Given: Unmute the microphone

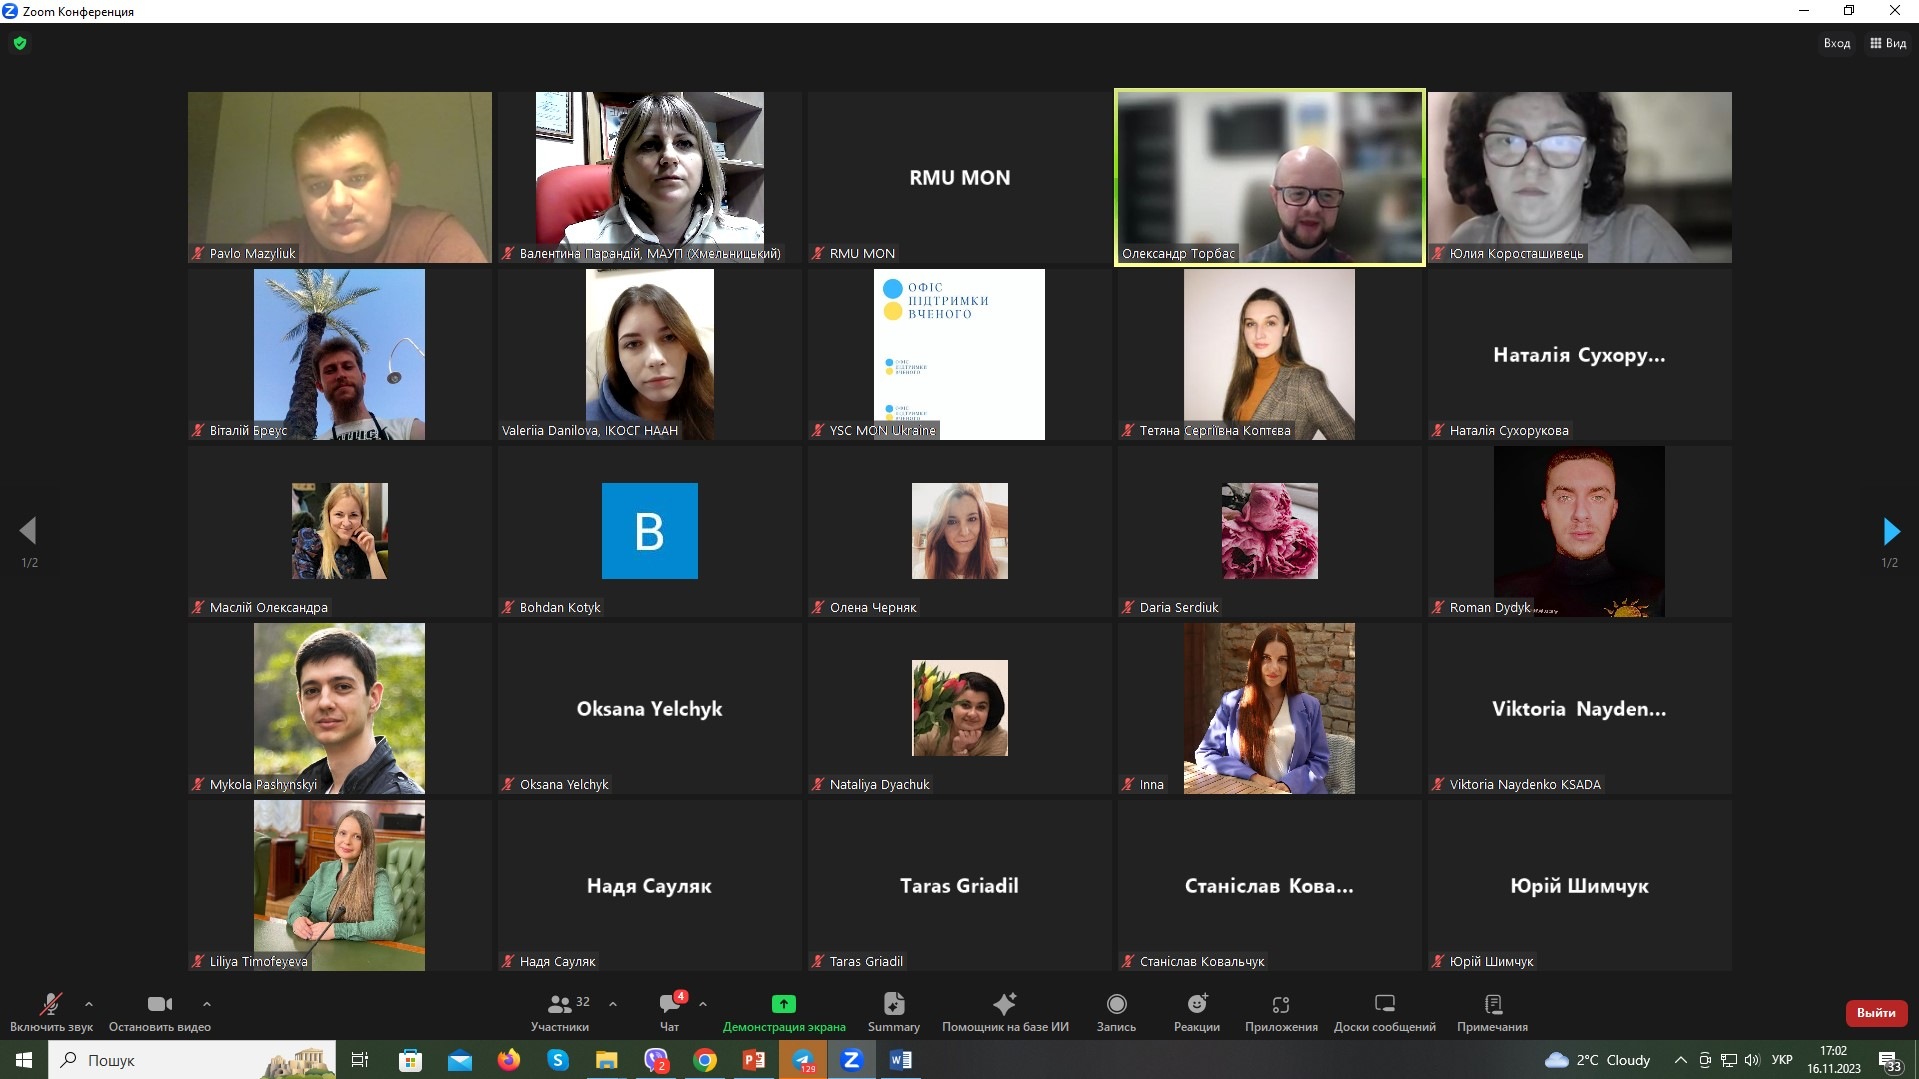Looking at the screenshot, I should [50, 1004].
